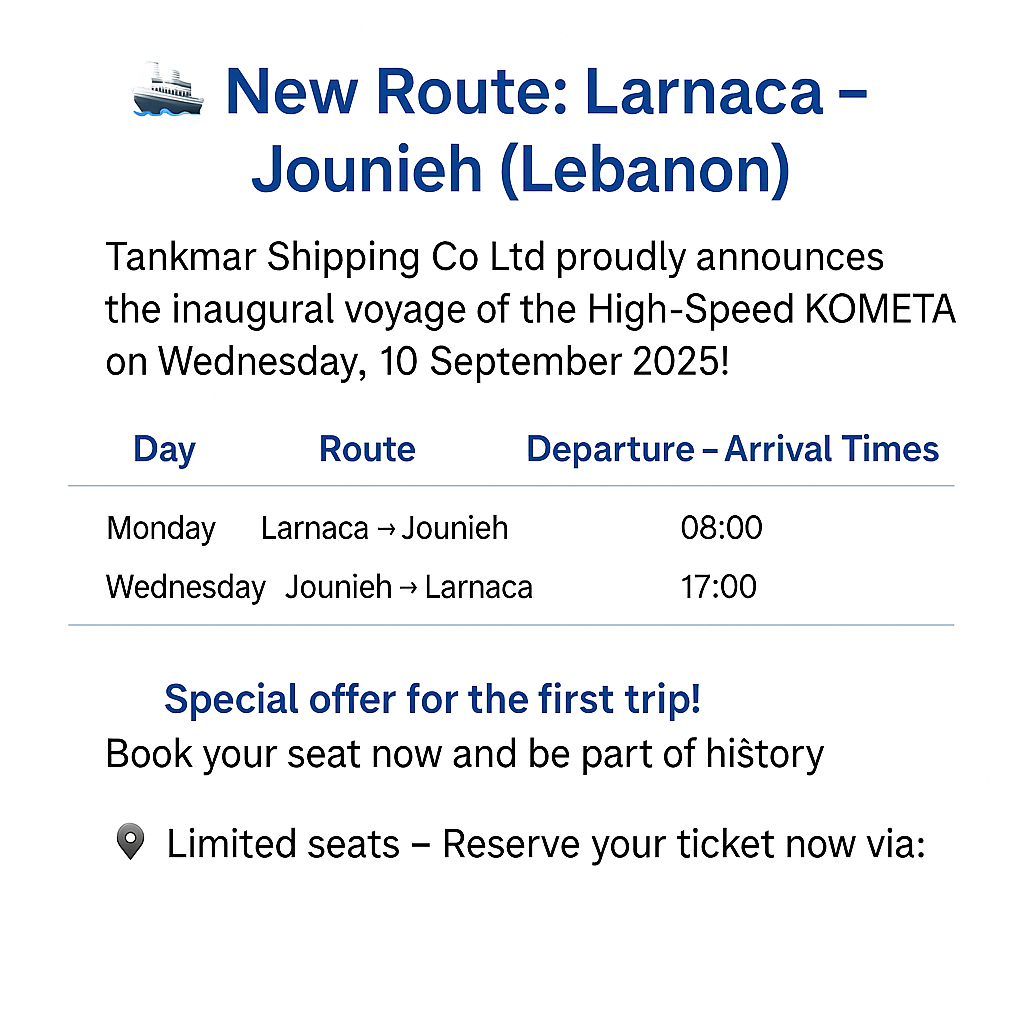The width and height of the screenshot is (1024, 1024).
Task: Click "Reserve your ticket now via:" text
Action: (x=684, y=845)
